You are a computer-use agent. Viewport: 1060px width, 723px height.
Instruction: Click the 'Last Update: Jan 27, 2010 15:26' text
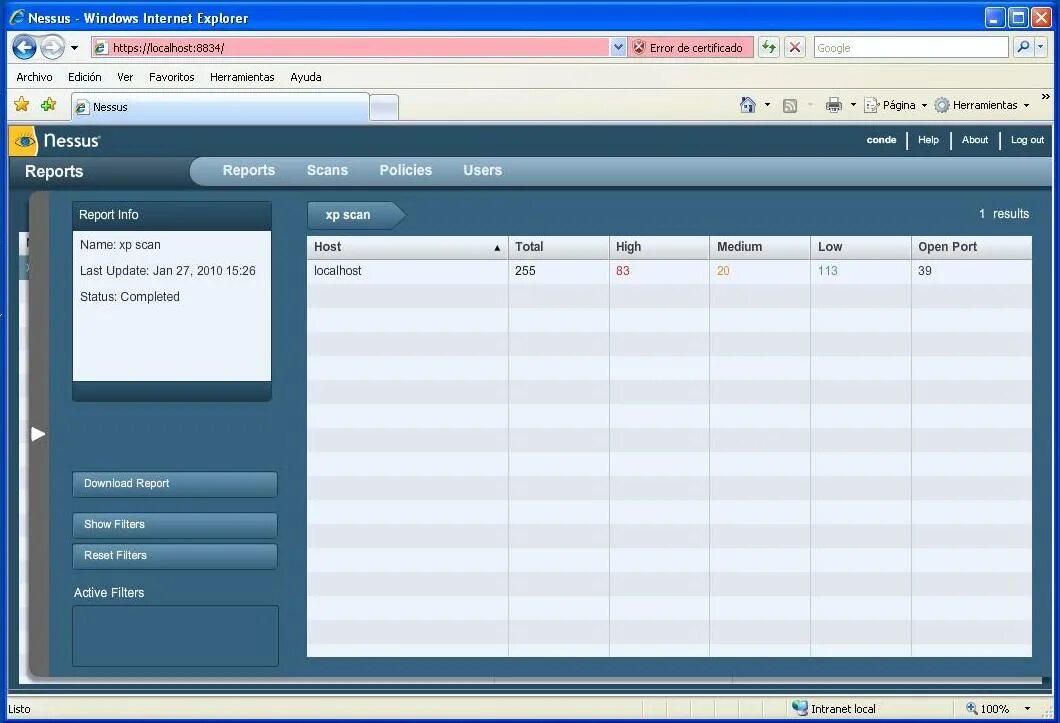(168, 271)
